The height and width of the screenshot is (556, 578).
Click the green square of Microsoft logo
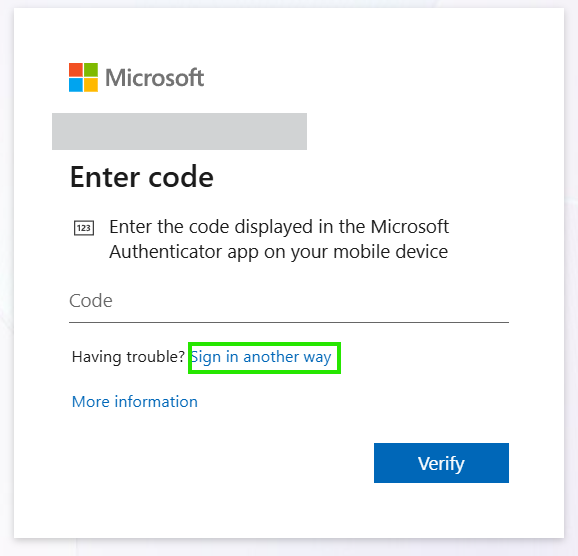coord(91,70)
